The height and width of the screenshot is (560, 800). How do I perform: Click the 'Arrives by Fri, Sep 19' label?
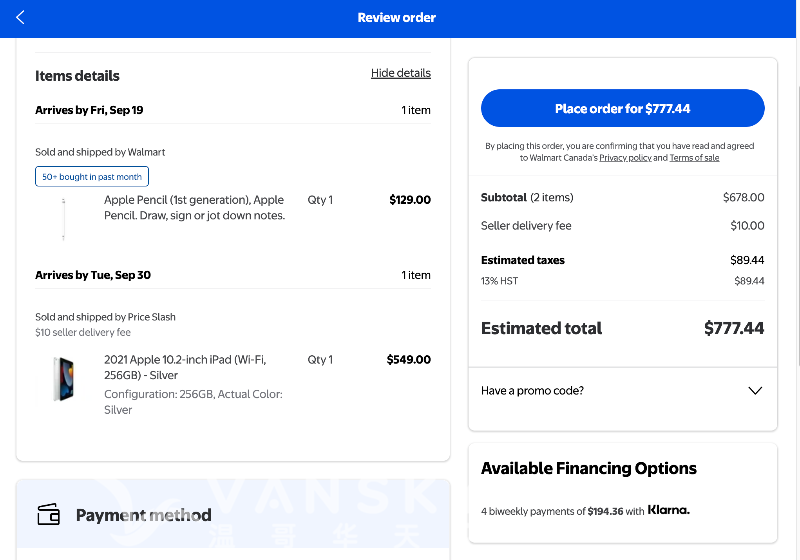89,110
